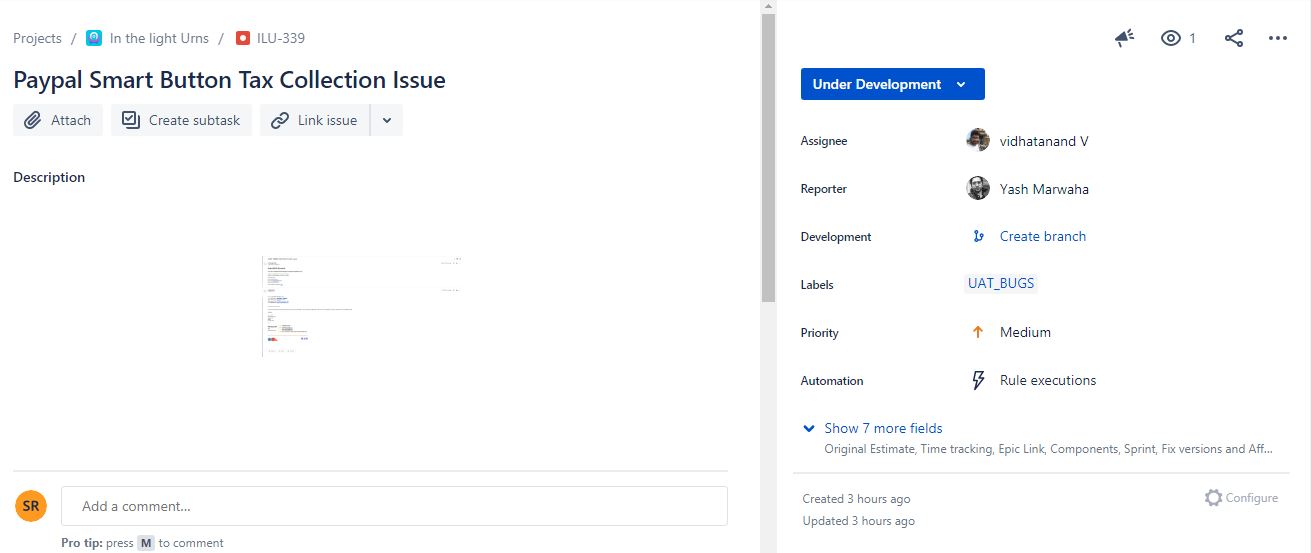1311x553 pixels.
Task: Click Create subtask button
Action: click(x=181, y=120)
